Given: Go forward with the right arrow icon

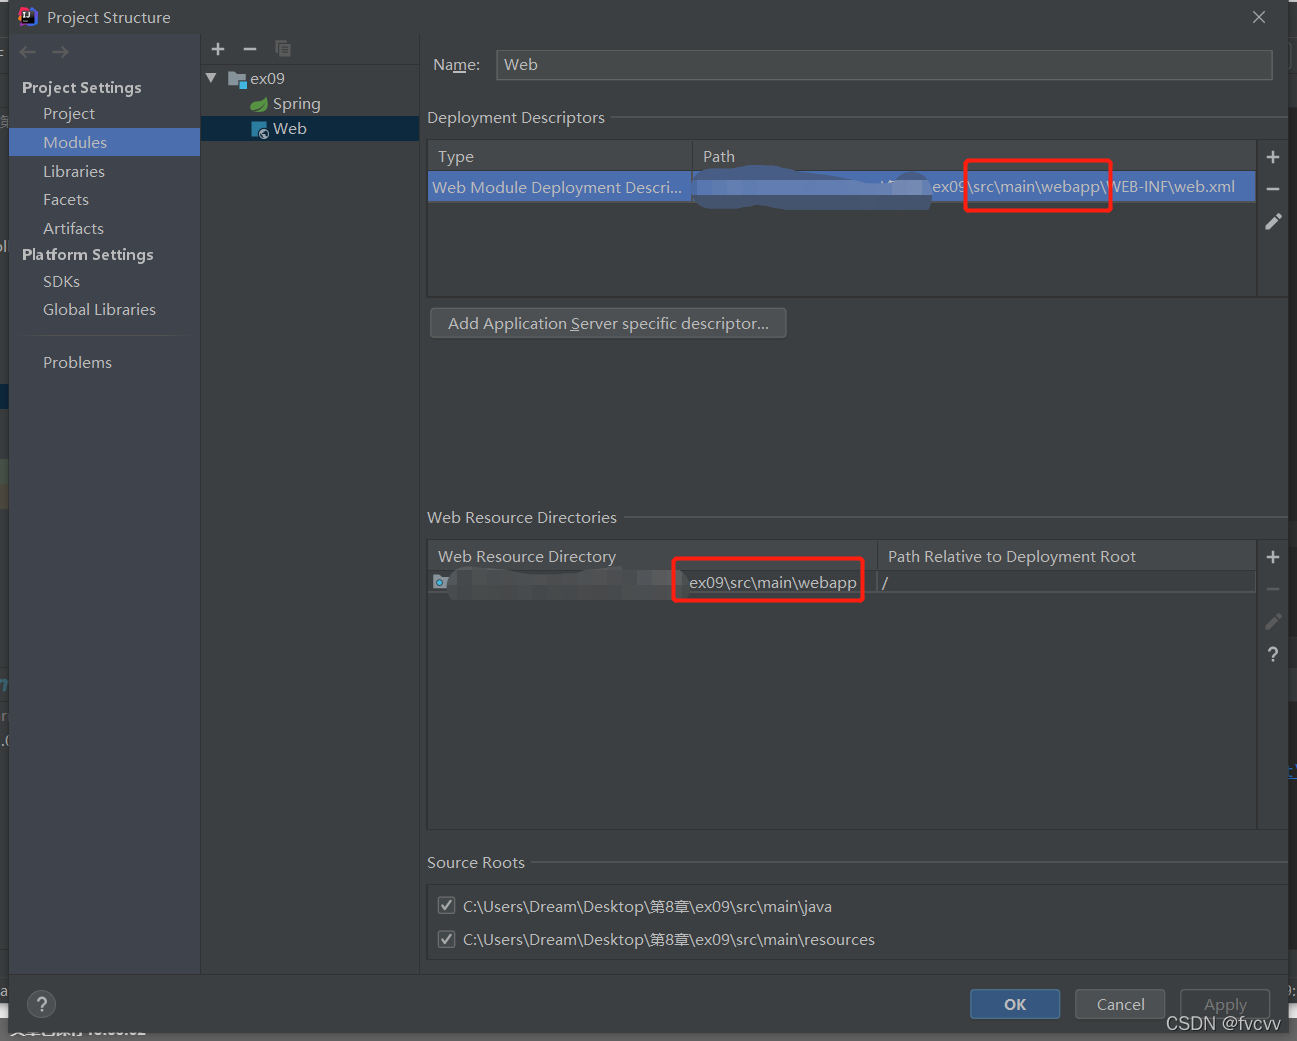Looking at the screenshot, I should pyautogui.click(x=61, y=52).
